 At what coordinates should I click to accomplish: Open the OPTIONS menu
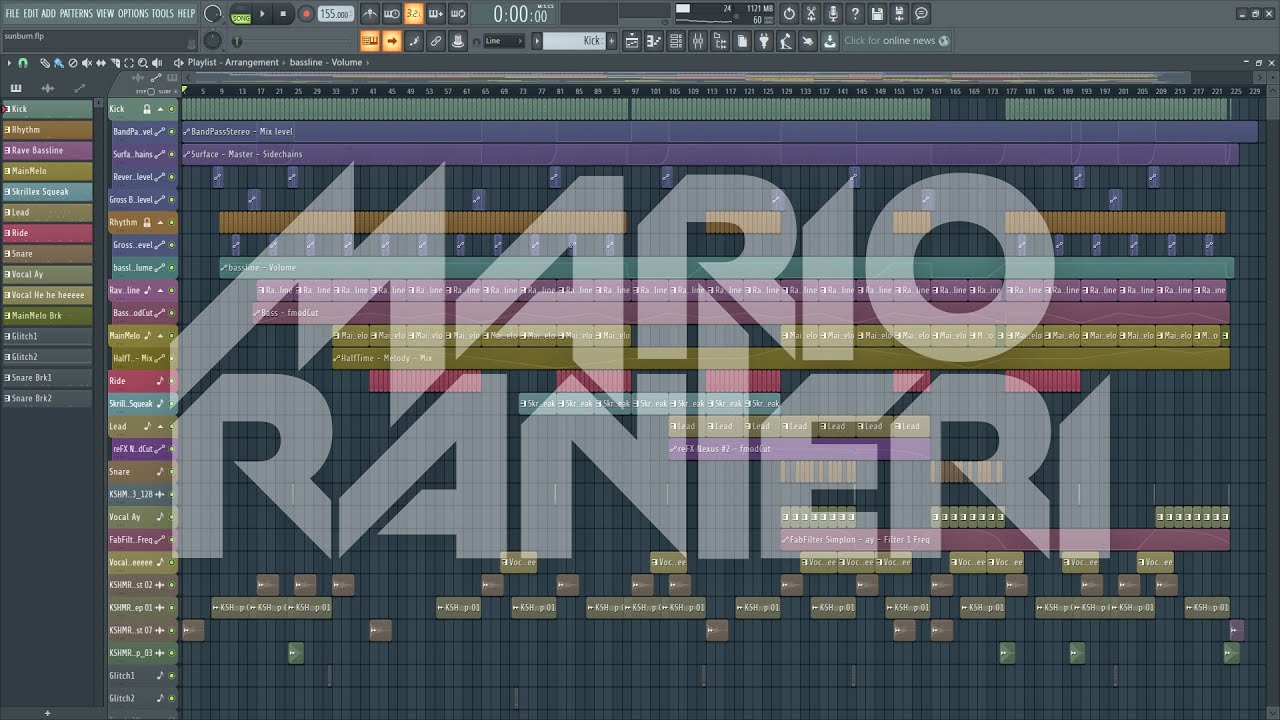click(x=133, y=13)
